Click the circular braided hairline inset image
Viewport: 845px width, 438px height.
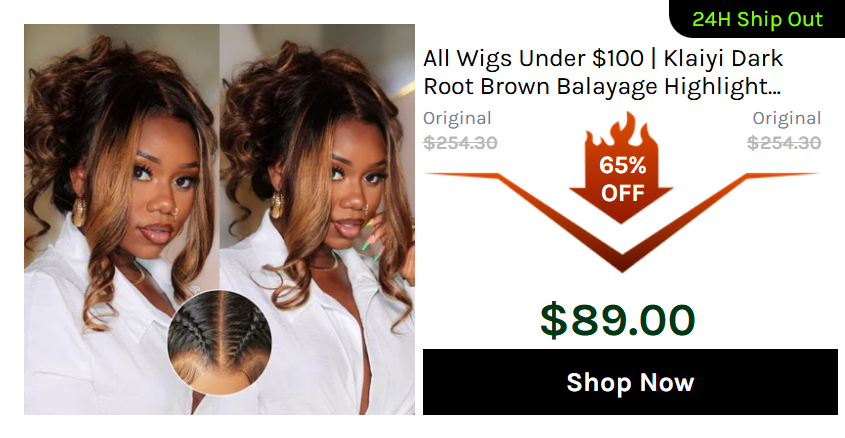[219, 343]
